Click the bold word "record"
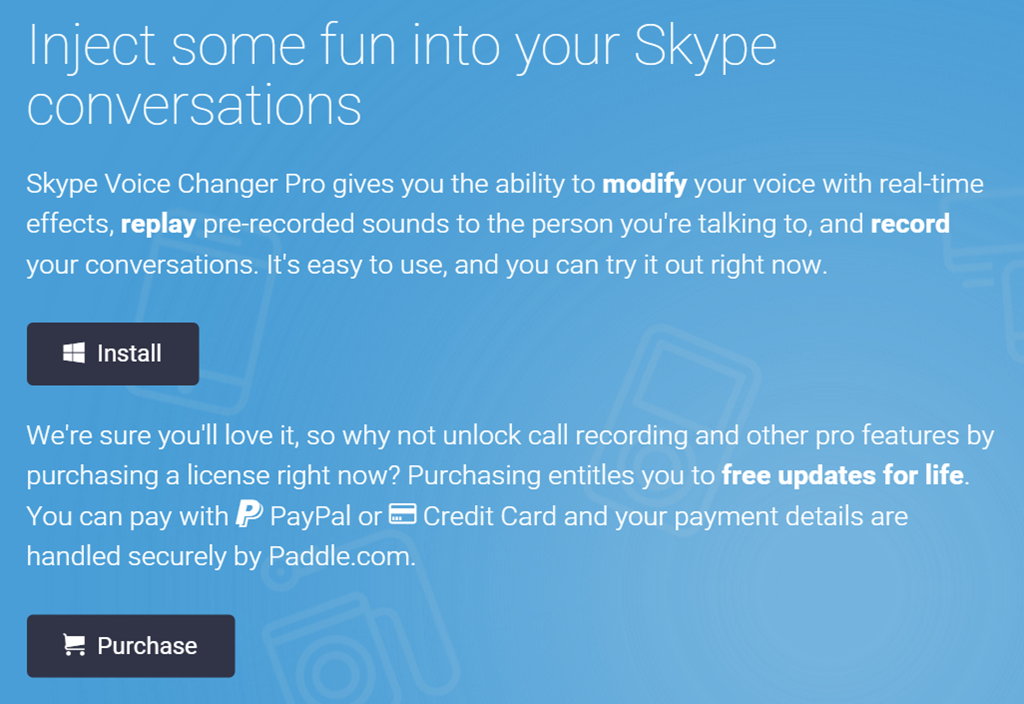Screen dimensions: 1024x704 (910, 224)
